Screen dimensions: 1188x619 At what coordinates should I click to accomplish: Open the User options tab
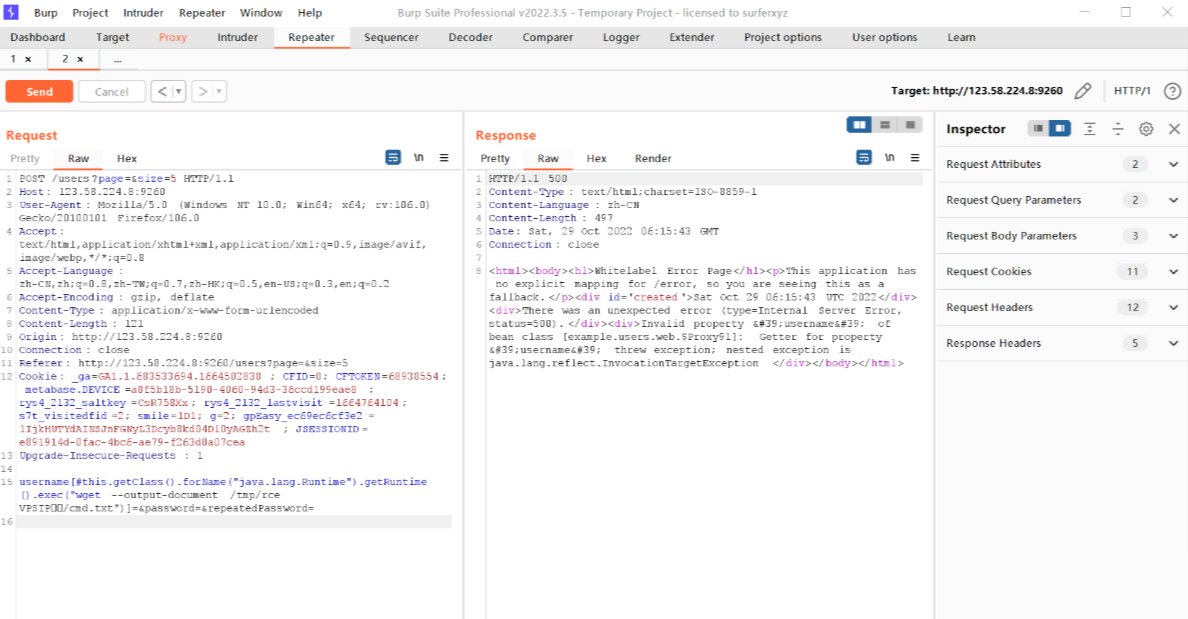(x=884, y=37)
